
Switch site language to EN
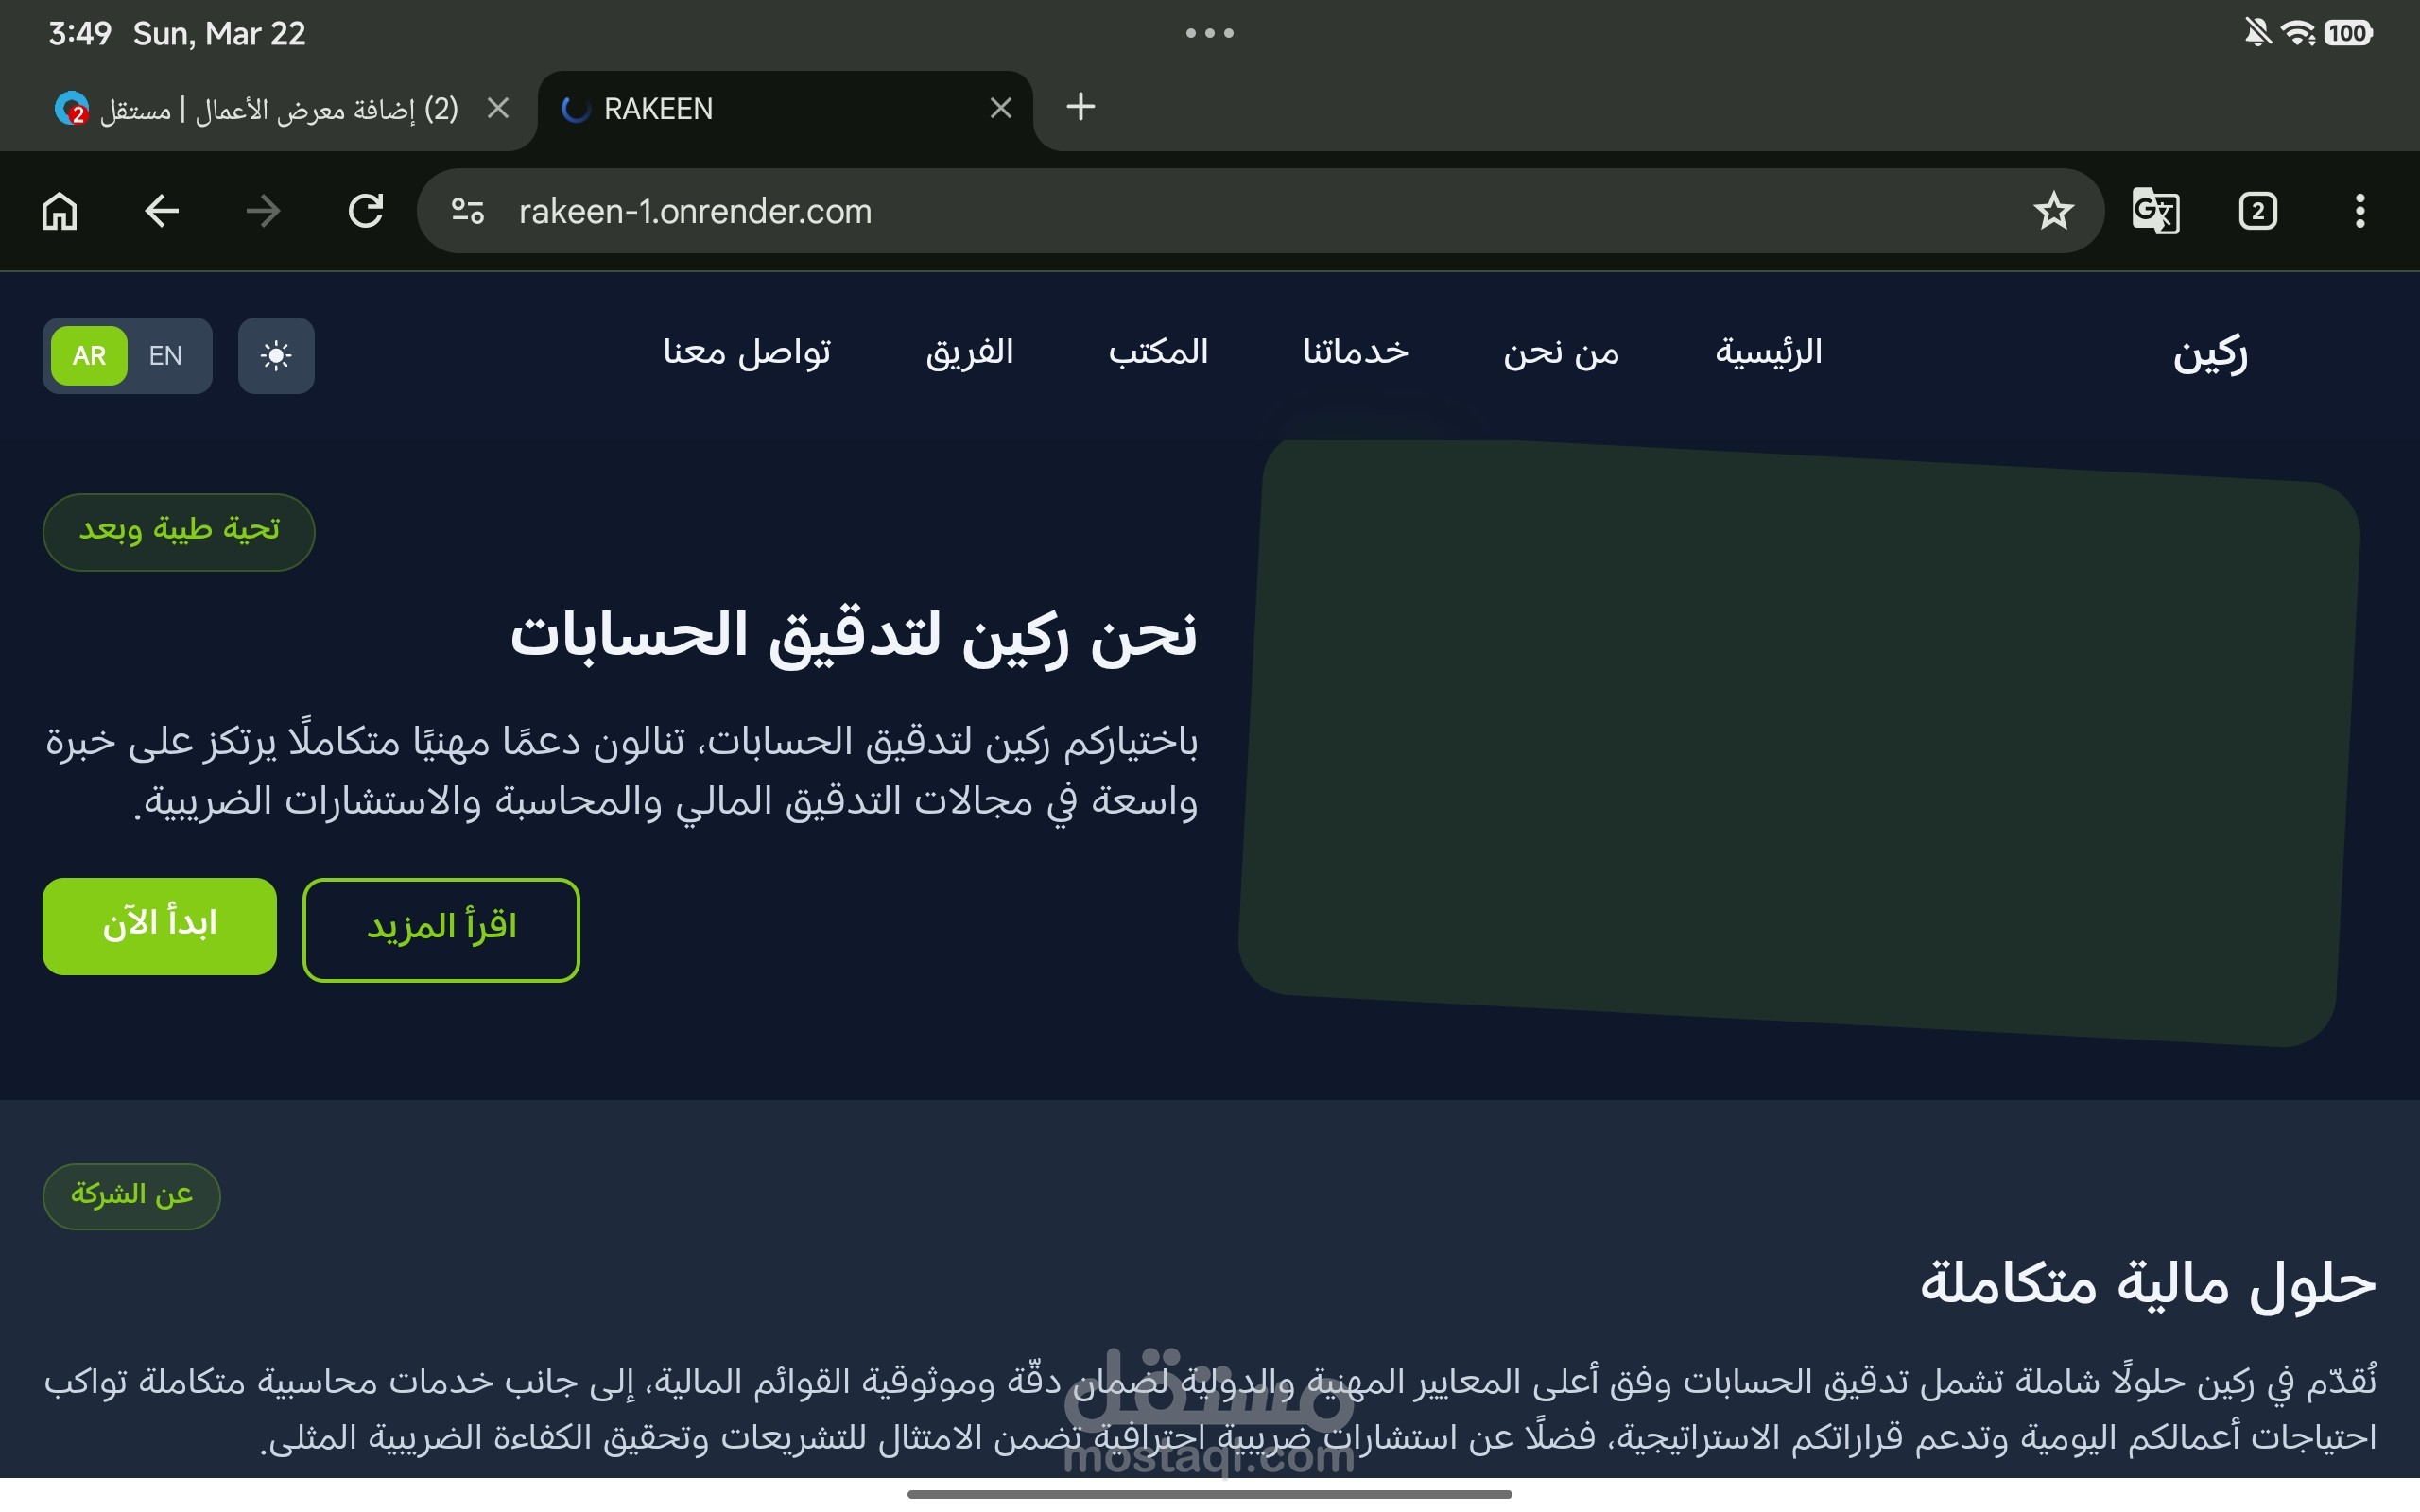point(165,356)
